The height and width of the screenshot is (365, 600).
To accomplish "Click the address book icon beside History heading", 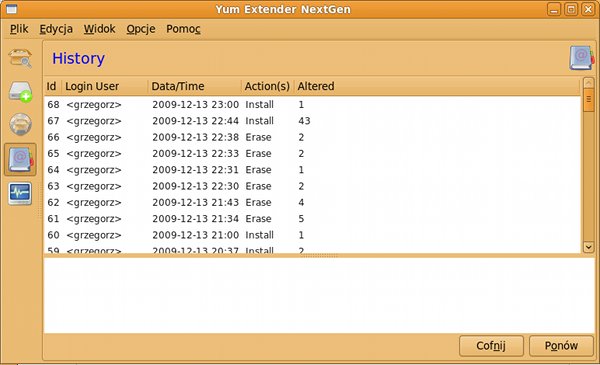I will (582, 58).
